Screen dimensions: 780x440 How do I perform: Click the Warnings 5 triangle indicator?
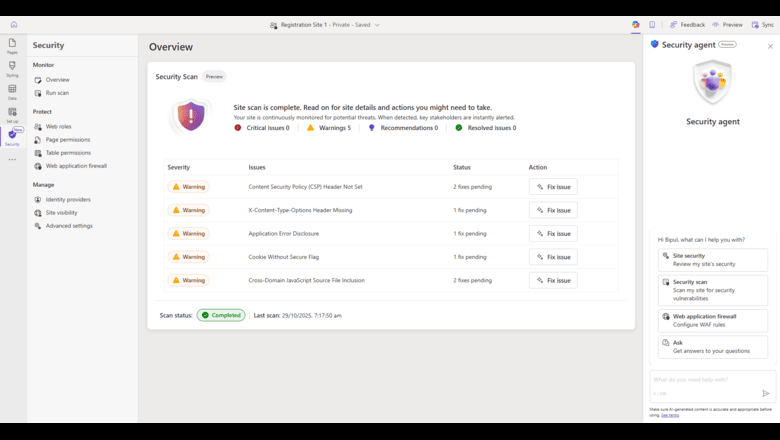[x=310, y=128]
